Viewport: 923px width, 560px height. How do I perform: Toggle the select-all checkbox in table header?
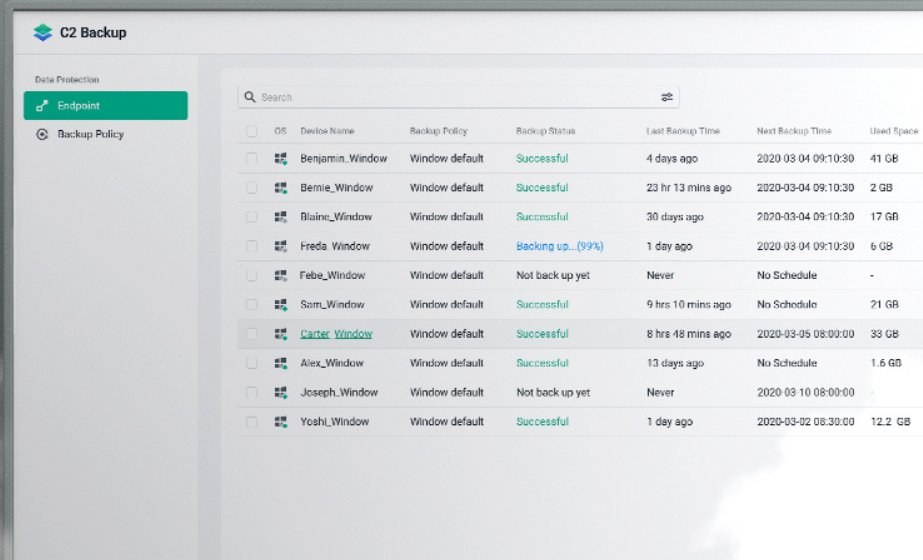(x=251, y=131)
